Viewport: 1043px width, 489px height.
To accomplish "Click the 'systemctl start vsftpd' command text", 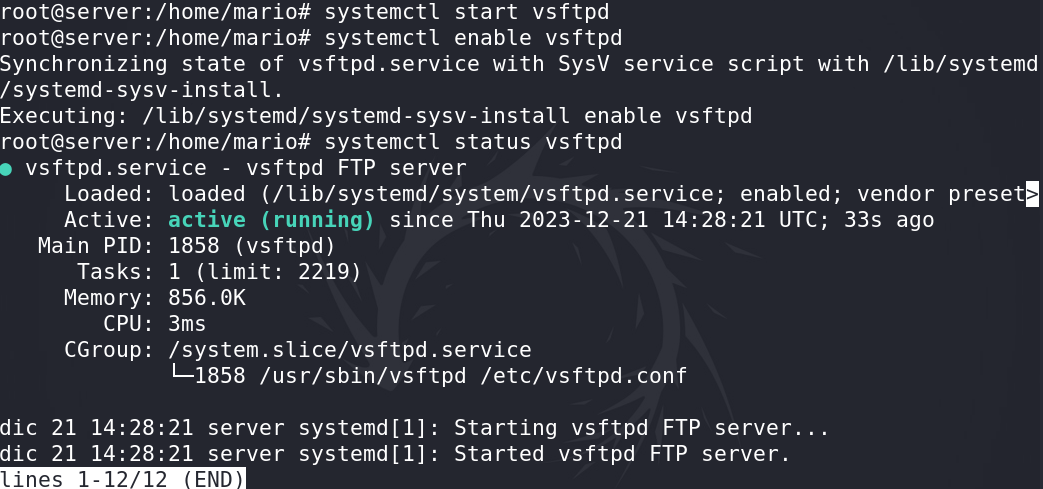I will 467,12.
